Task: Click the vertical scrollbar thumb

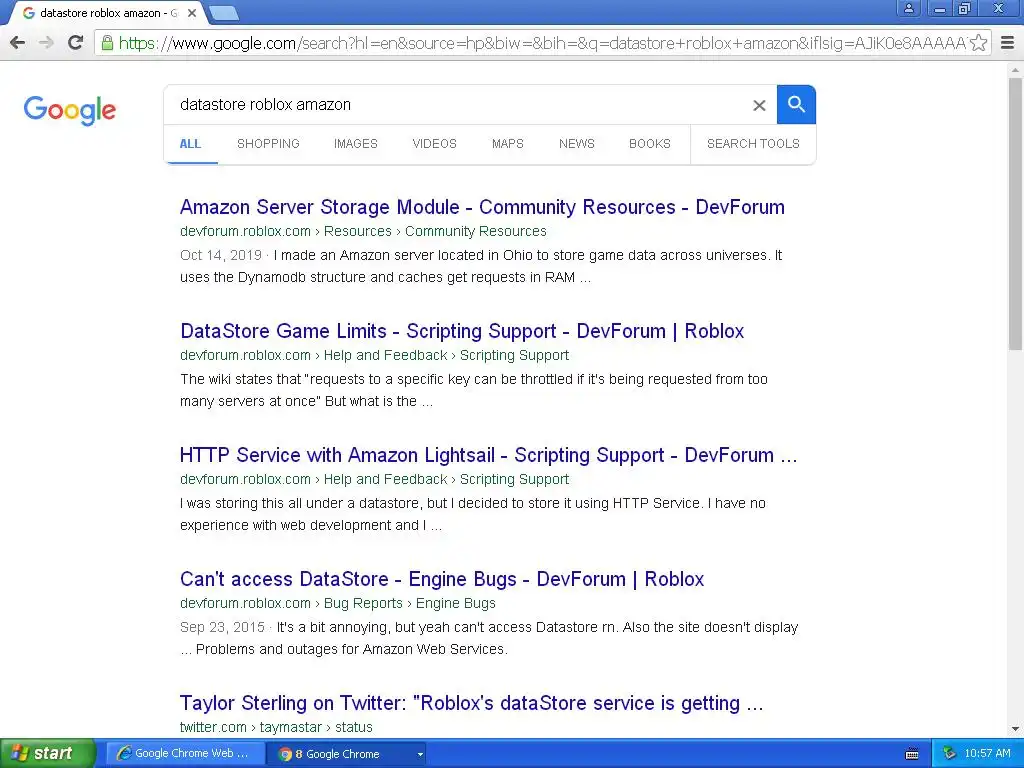Action: pos(1015,214)
